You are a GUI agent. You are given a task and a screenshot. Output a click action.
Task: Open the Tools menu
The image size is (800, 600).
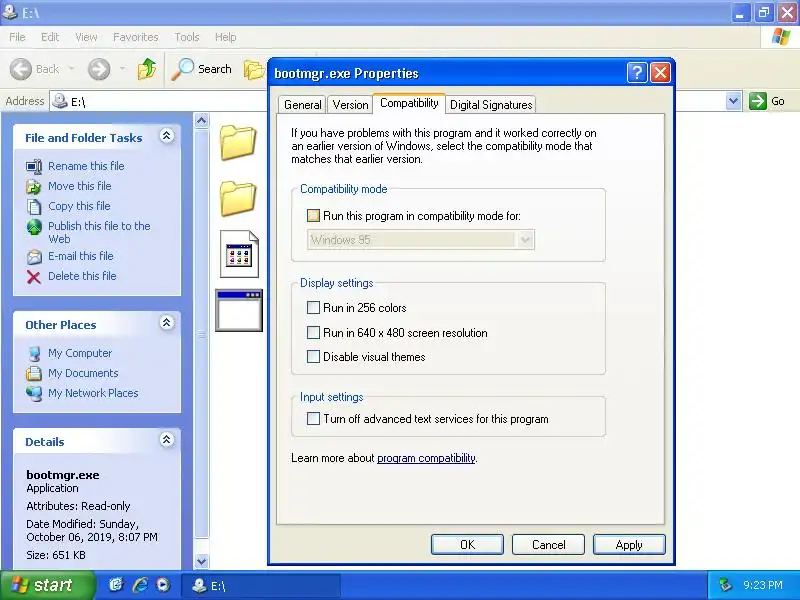(x=187, y=37)
